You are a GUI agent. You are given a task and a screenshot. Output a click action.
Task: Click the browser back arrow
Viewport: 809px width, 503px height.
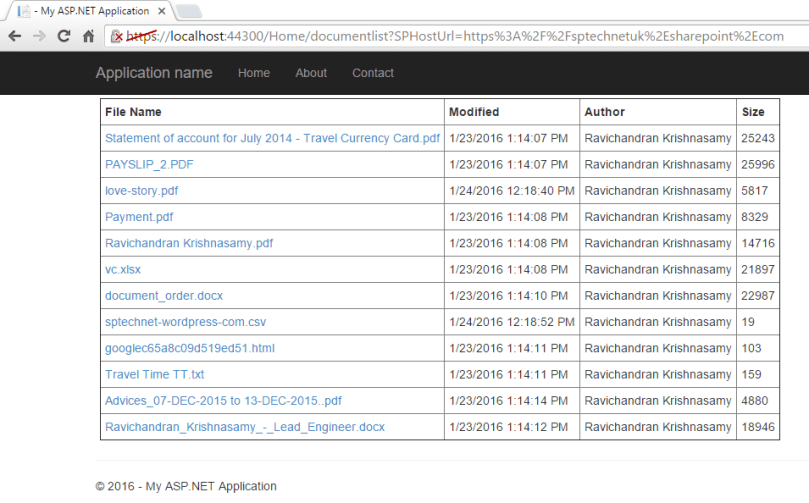pyautogui.click(x=14, y=36)
